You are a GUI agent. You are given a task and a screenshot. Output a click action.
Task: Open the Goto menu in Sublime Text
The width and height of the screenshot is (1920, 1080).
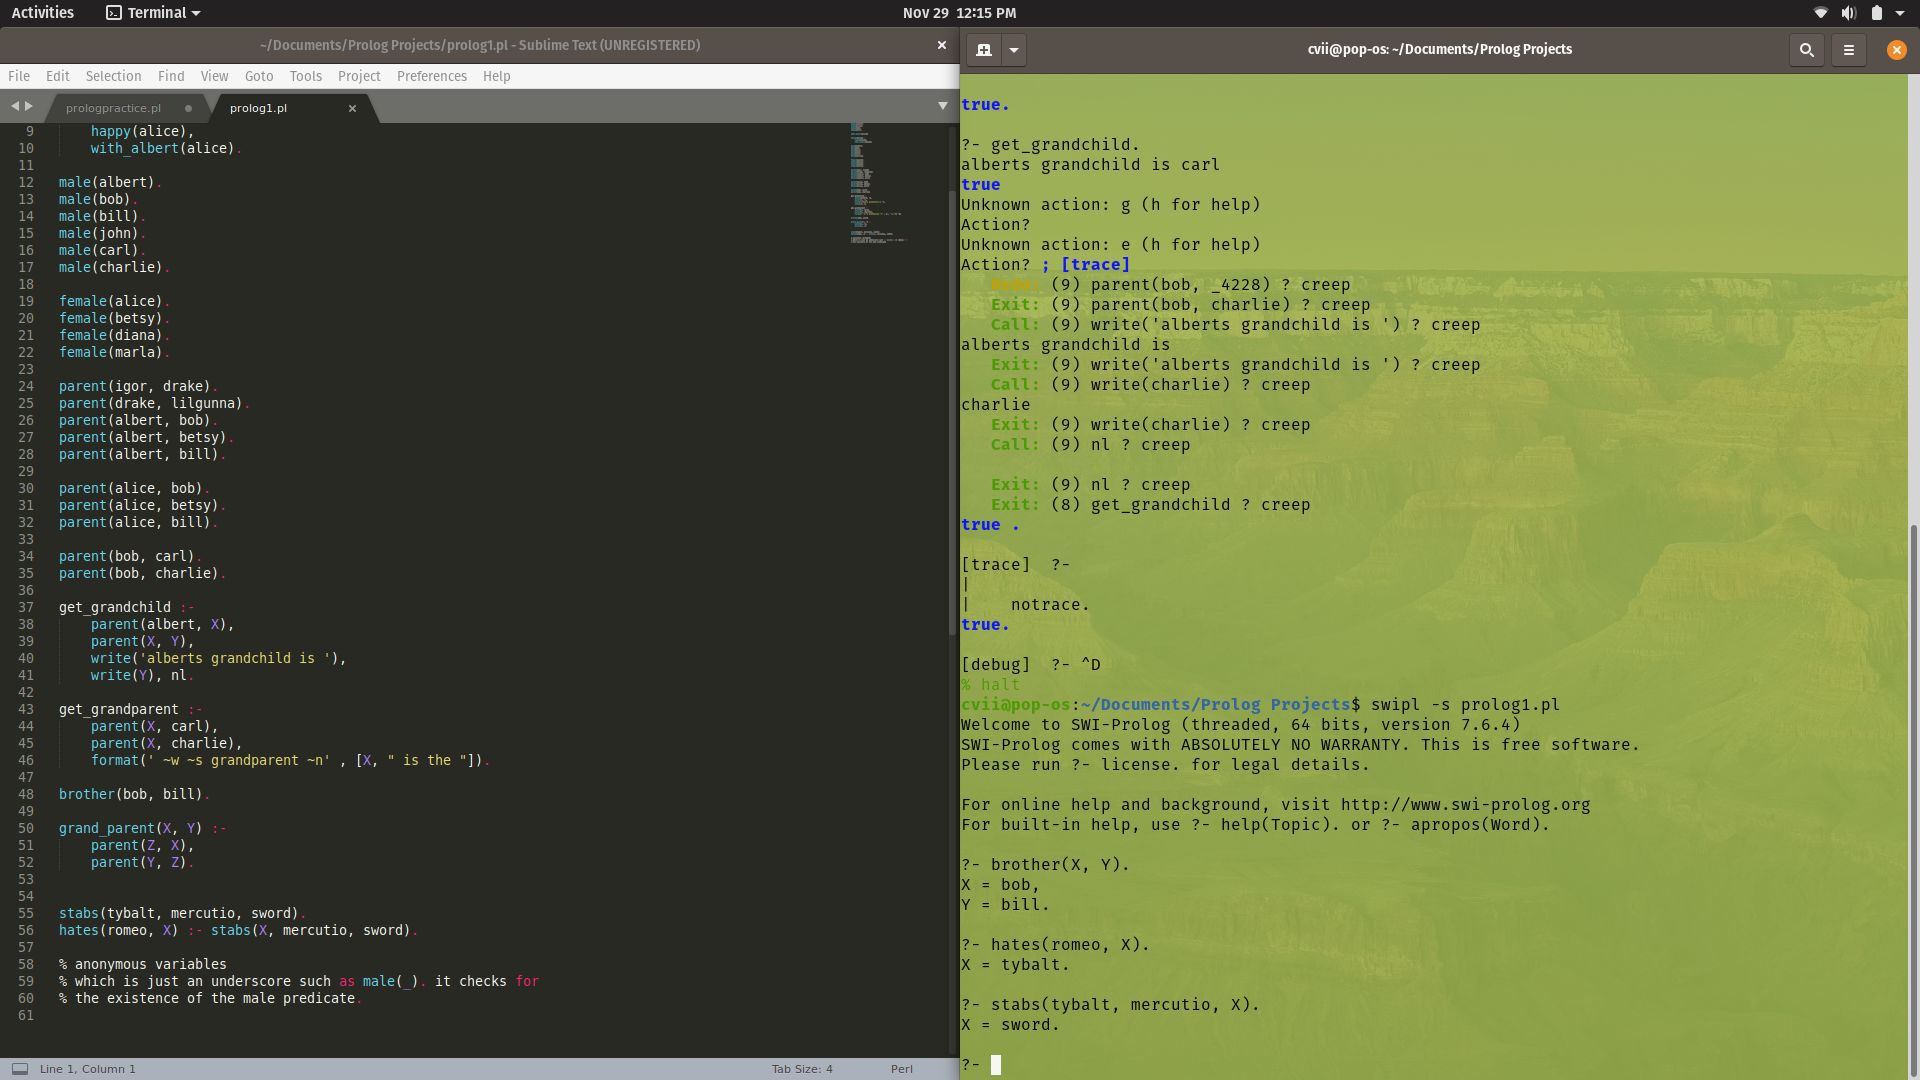(x=259, y=76)
